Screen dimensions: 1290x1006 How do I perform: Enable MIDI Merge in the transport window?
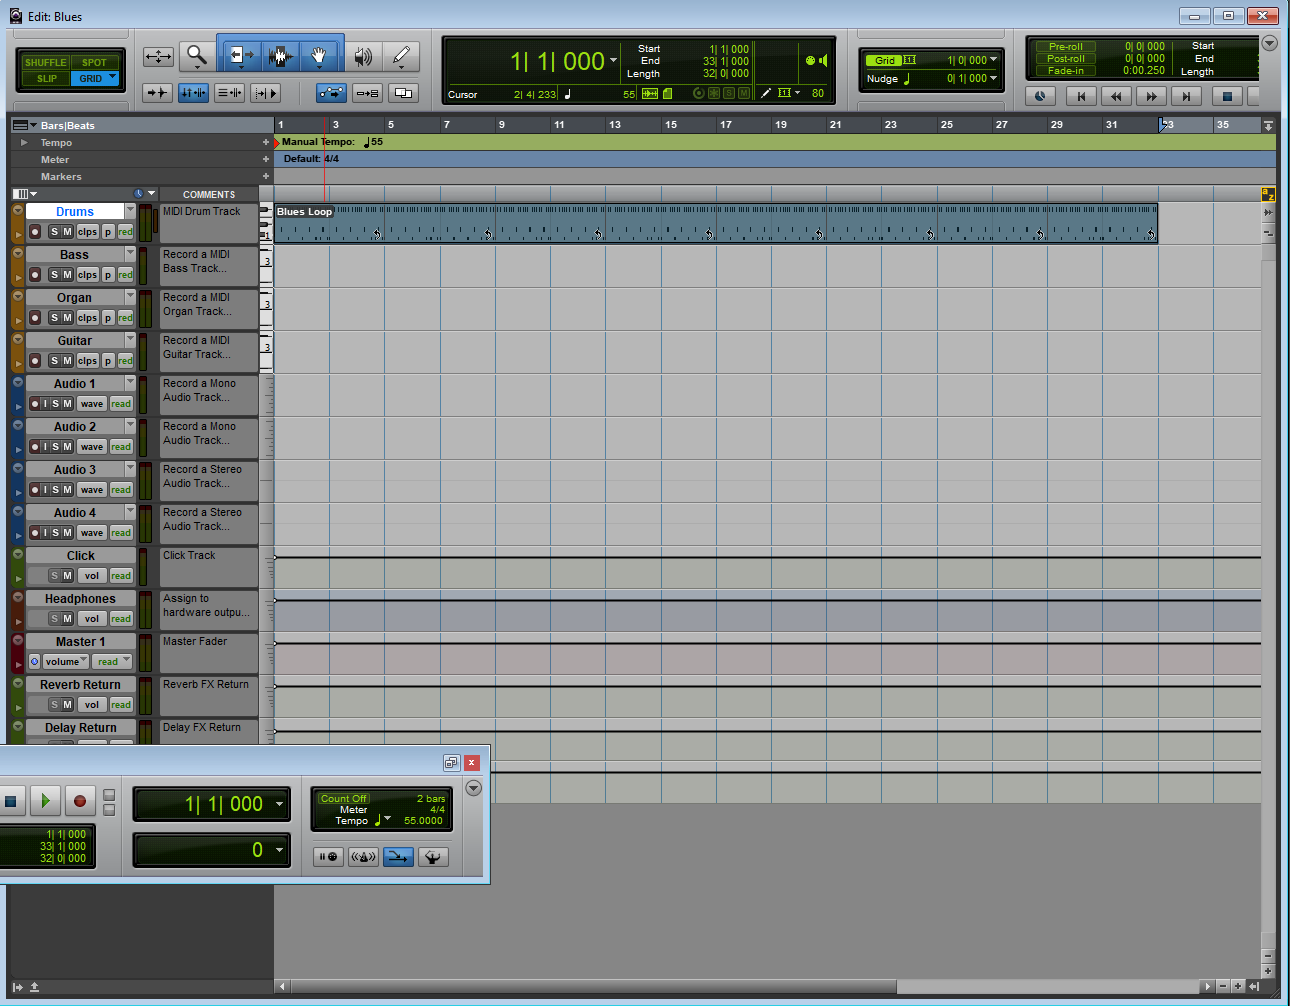398,857
